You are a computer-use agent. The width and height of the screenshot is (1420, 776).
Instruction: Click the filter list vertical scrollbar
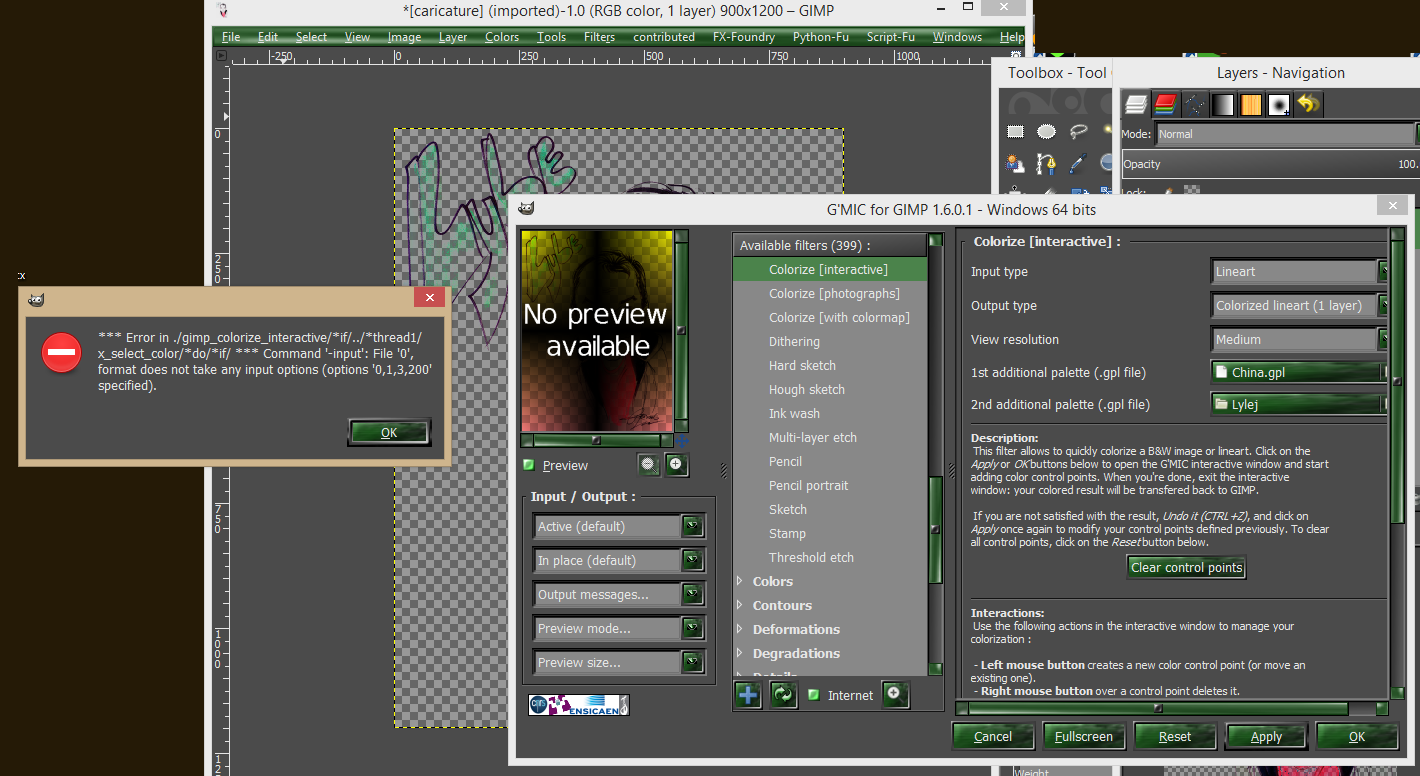pyautogui.click(x=935, y=455)
